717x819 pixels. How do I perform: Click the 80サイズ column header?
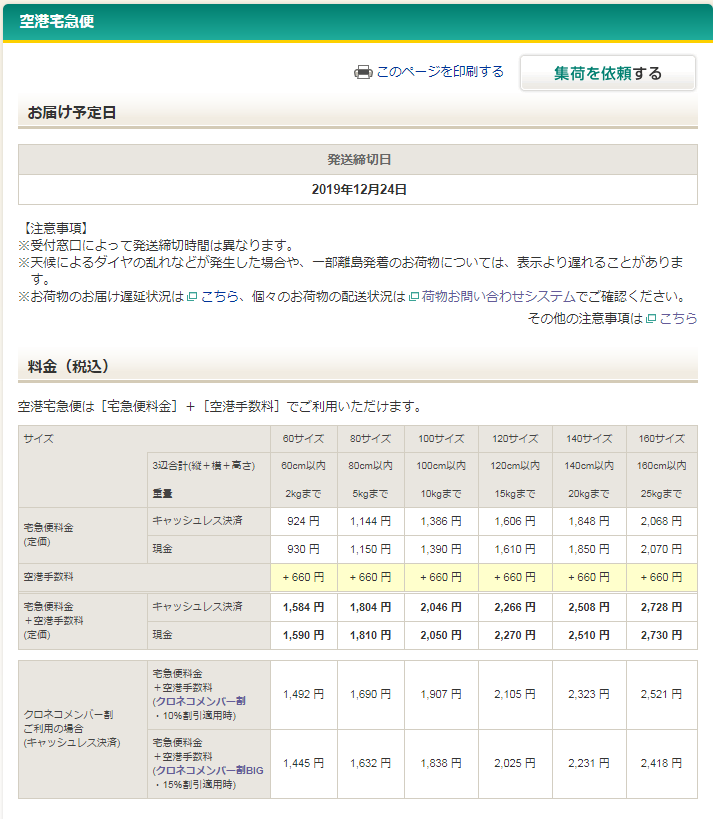(x=370, y=439)
